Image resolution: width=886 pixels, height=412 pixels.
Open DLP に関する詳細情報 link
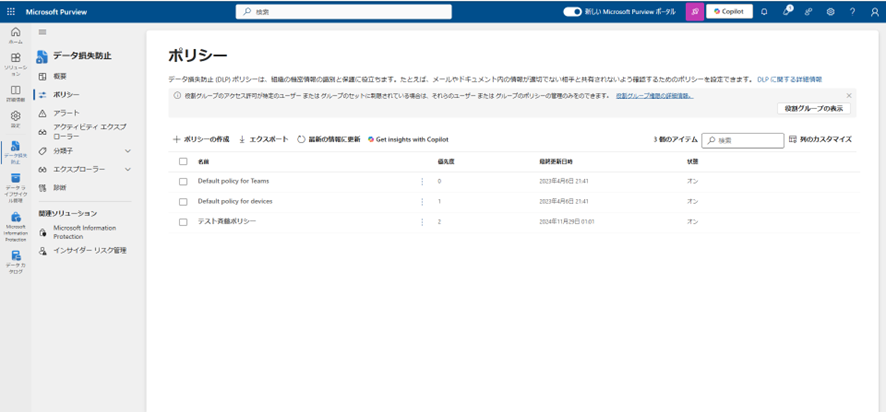coord(788,78)
